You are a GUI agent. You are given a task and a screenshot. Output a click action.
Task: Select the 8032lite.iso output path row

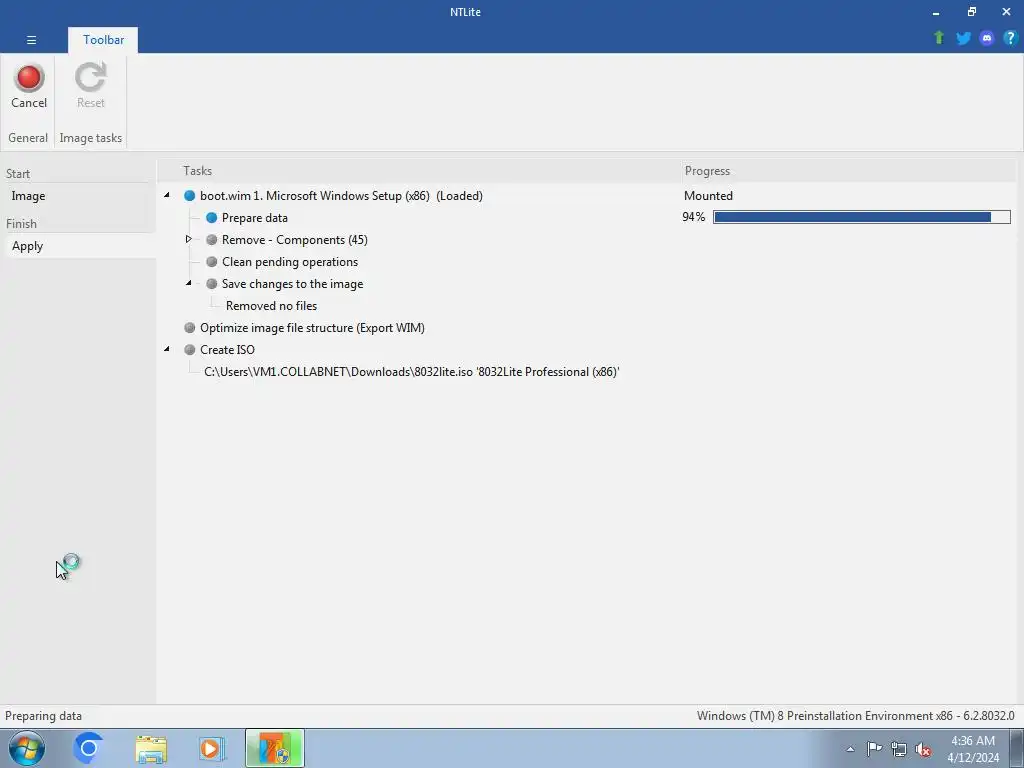click(x=411, y=372)
